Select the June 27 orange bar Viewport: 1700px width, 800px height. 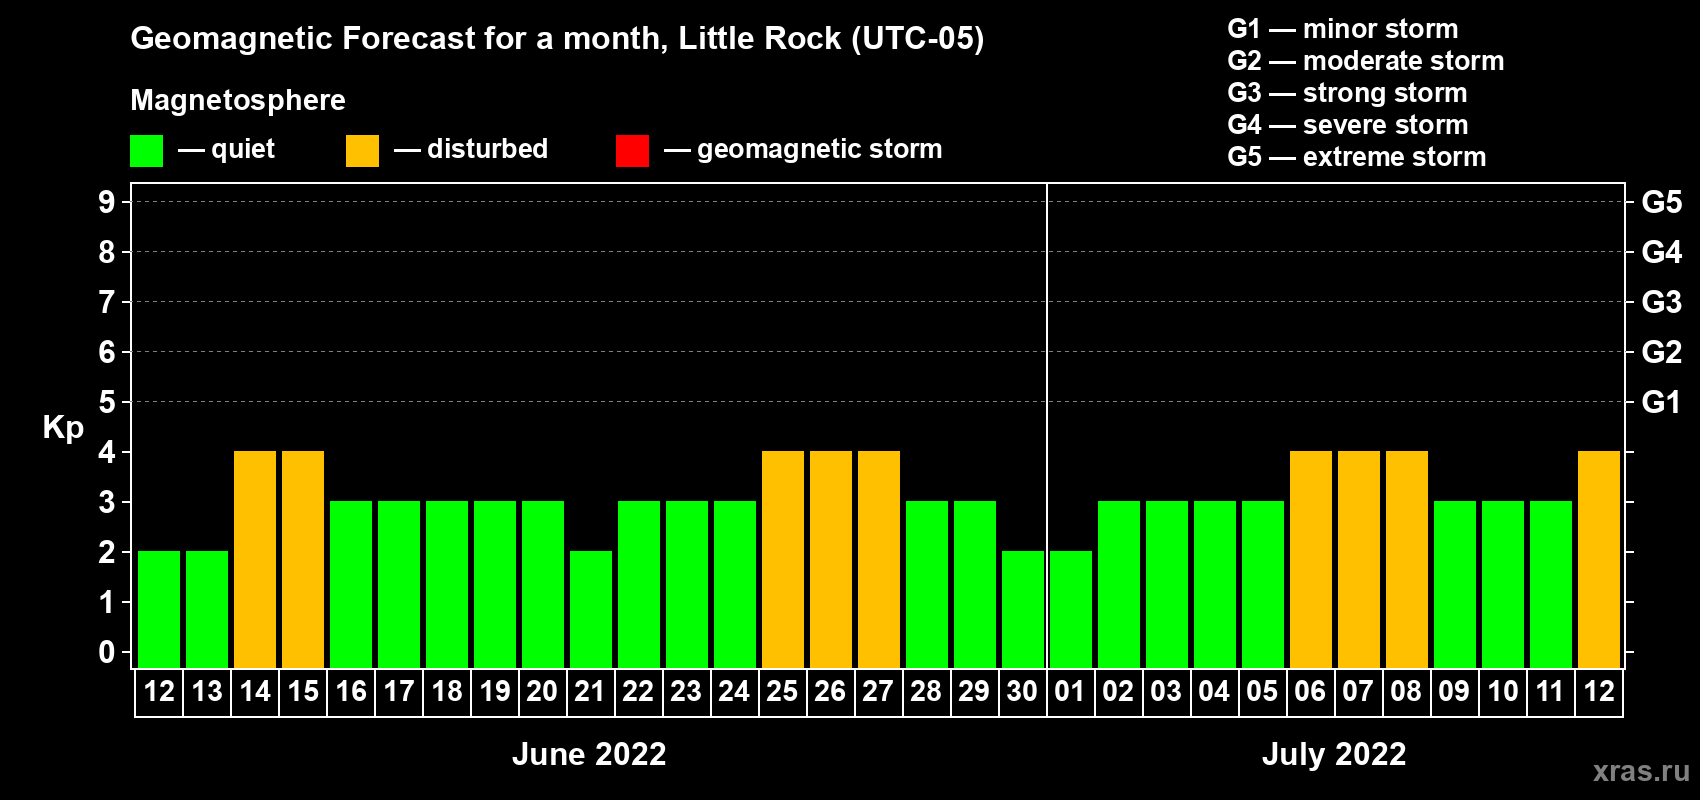tap(879, 559)
